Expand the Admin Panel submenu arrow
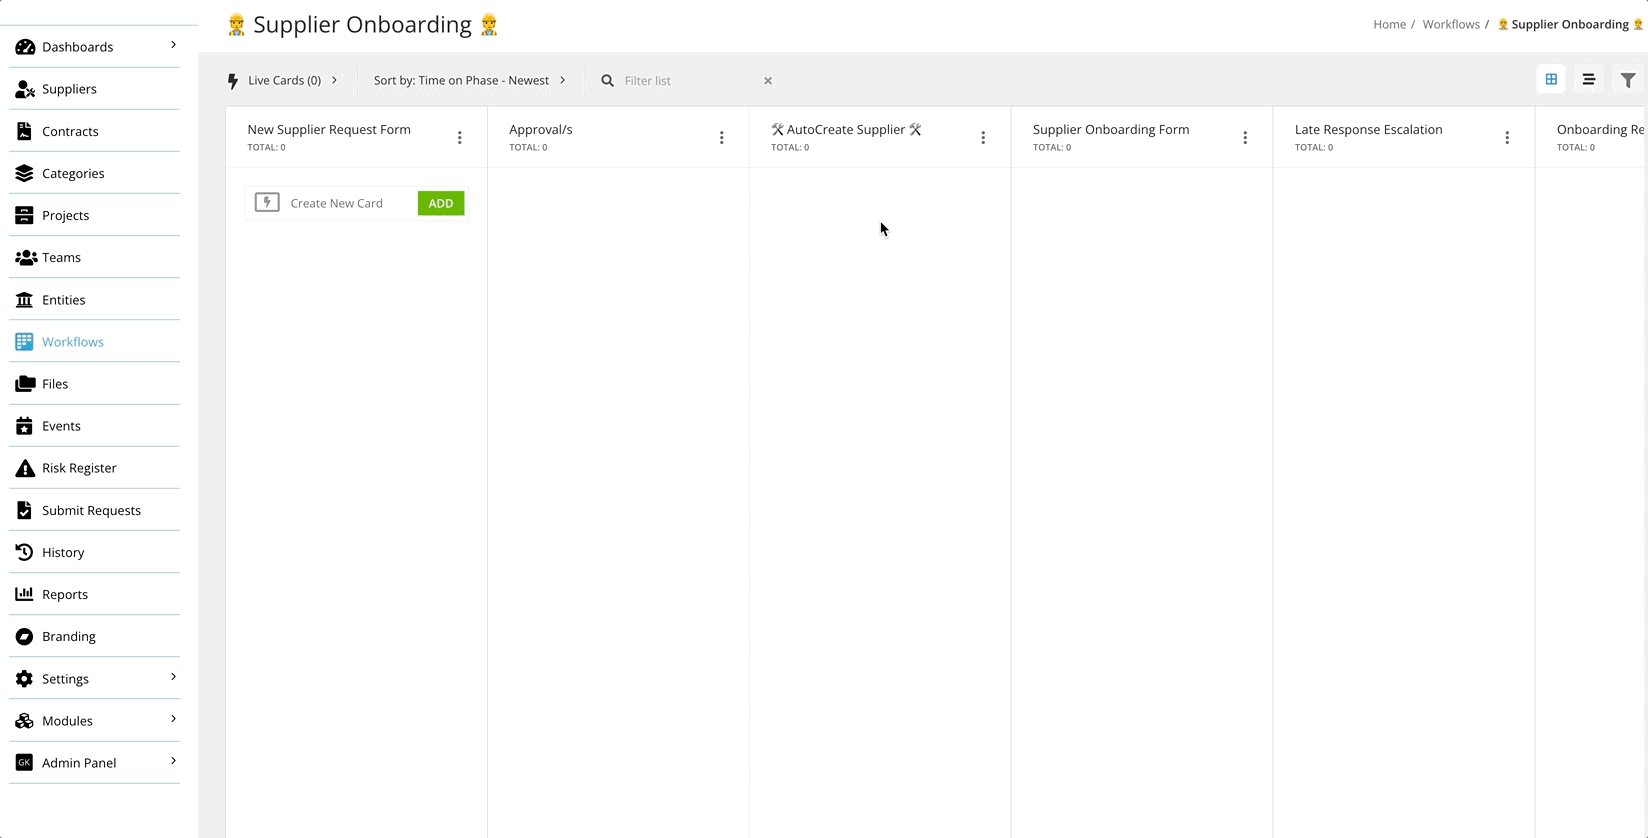Screen dimensions: 1648x838 coord(173,761)
